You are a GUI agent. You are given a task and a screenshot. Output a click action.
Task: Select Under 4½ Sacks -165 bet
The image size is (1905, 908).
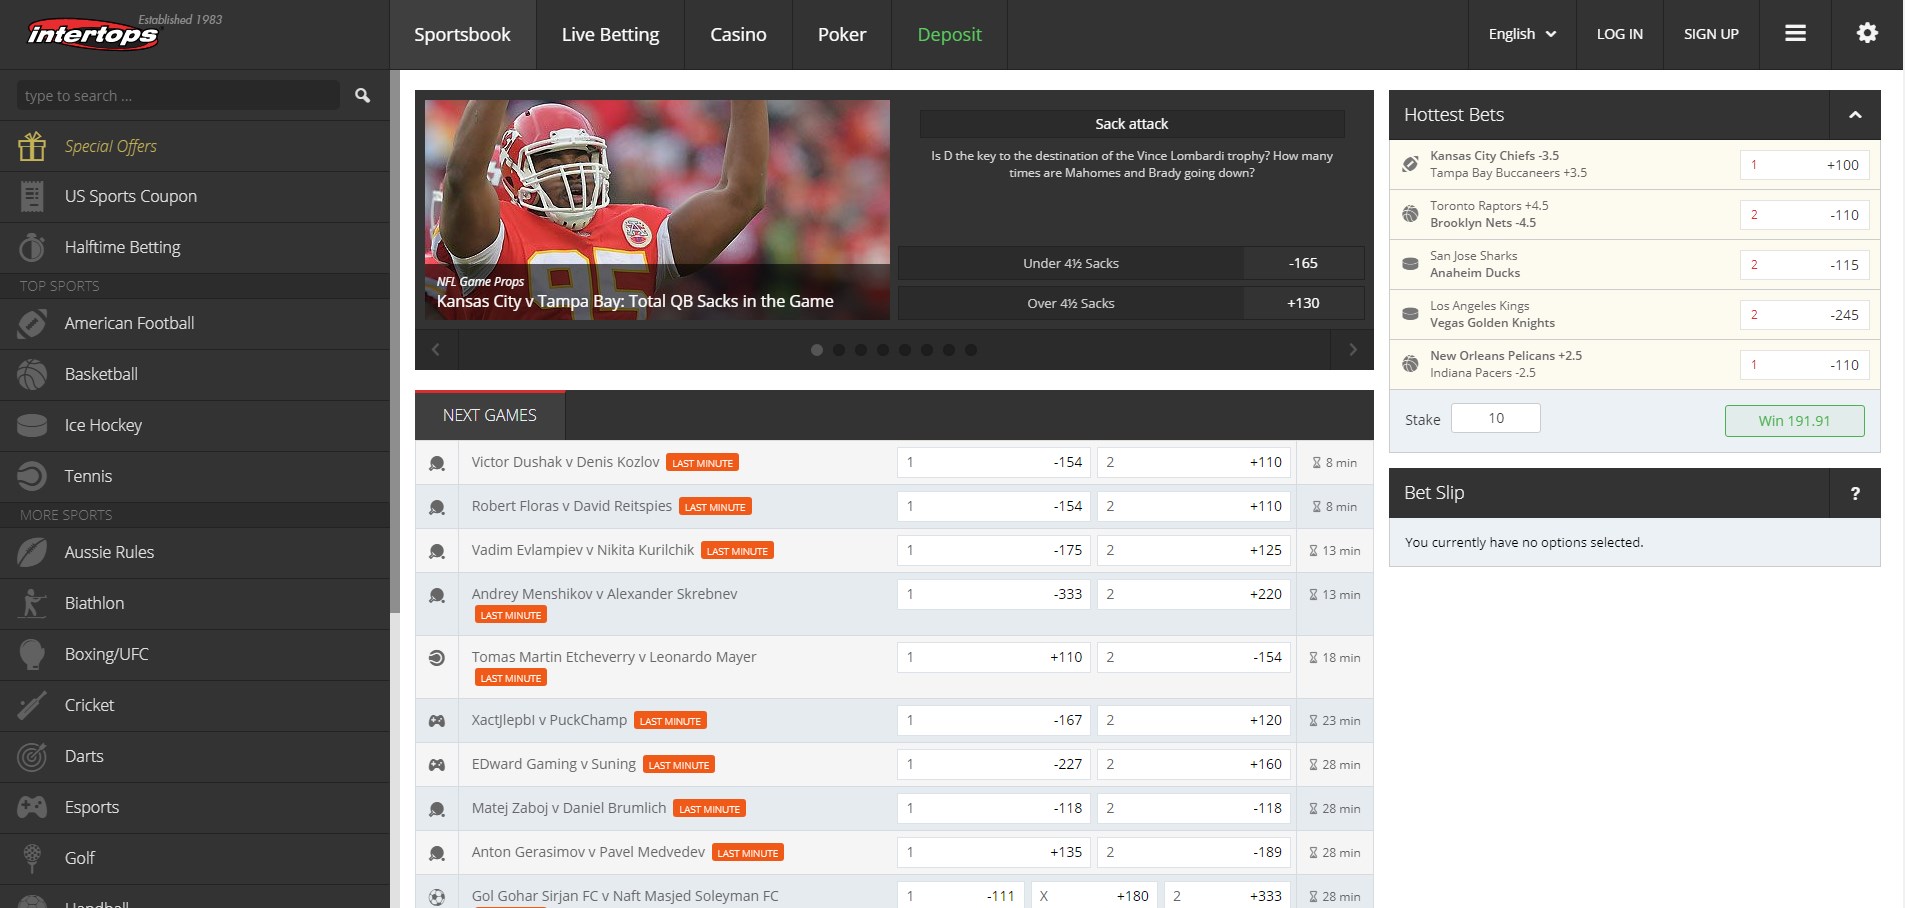tap(1131, 263)
